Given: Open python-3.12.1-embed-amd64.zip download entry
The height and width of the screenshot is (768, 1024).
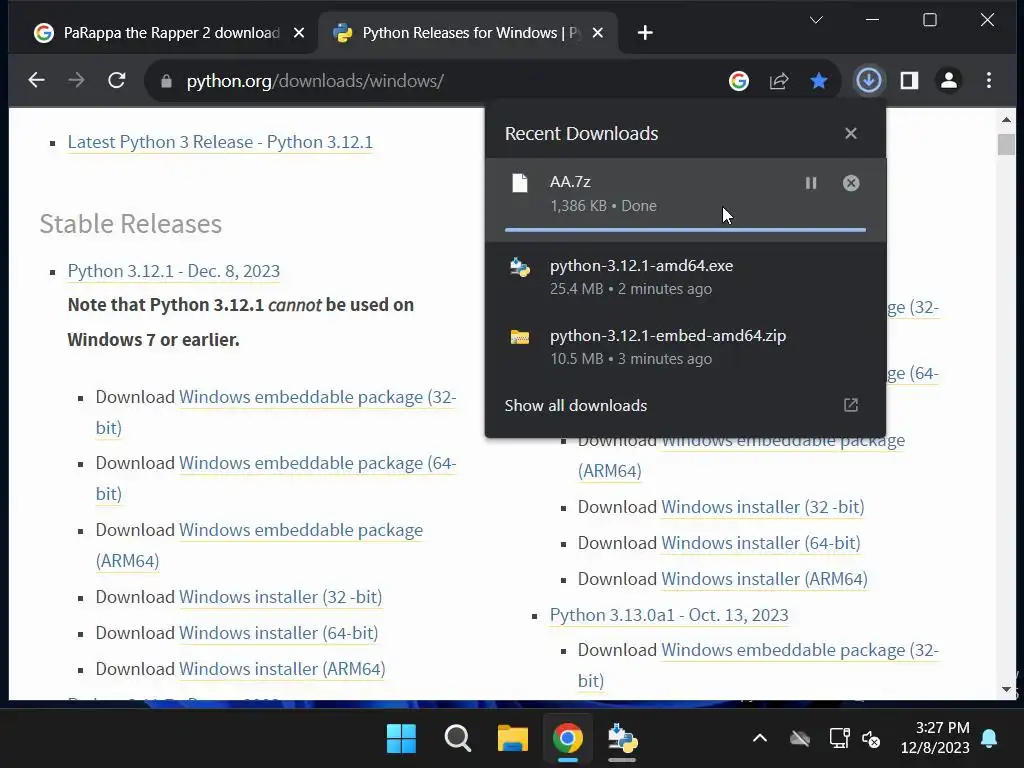Looking at the screenshot, I should [685, 347].
